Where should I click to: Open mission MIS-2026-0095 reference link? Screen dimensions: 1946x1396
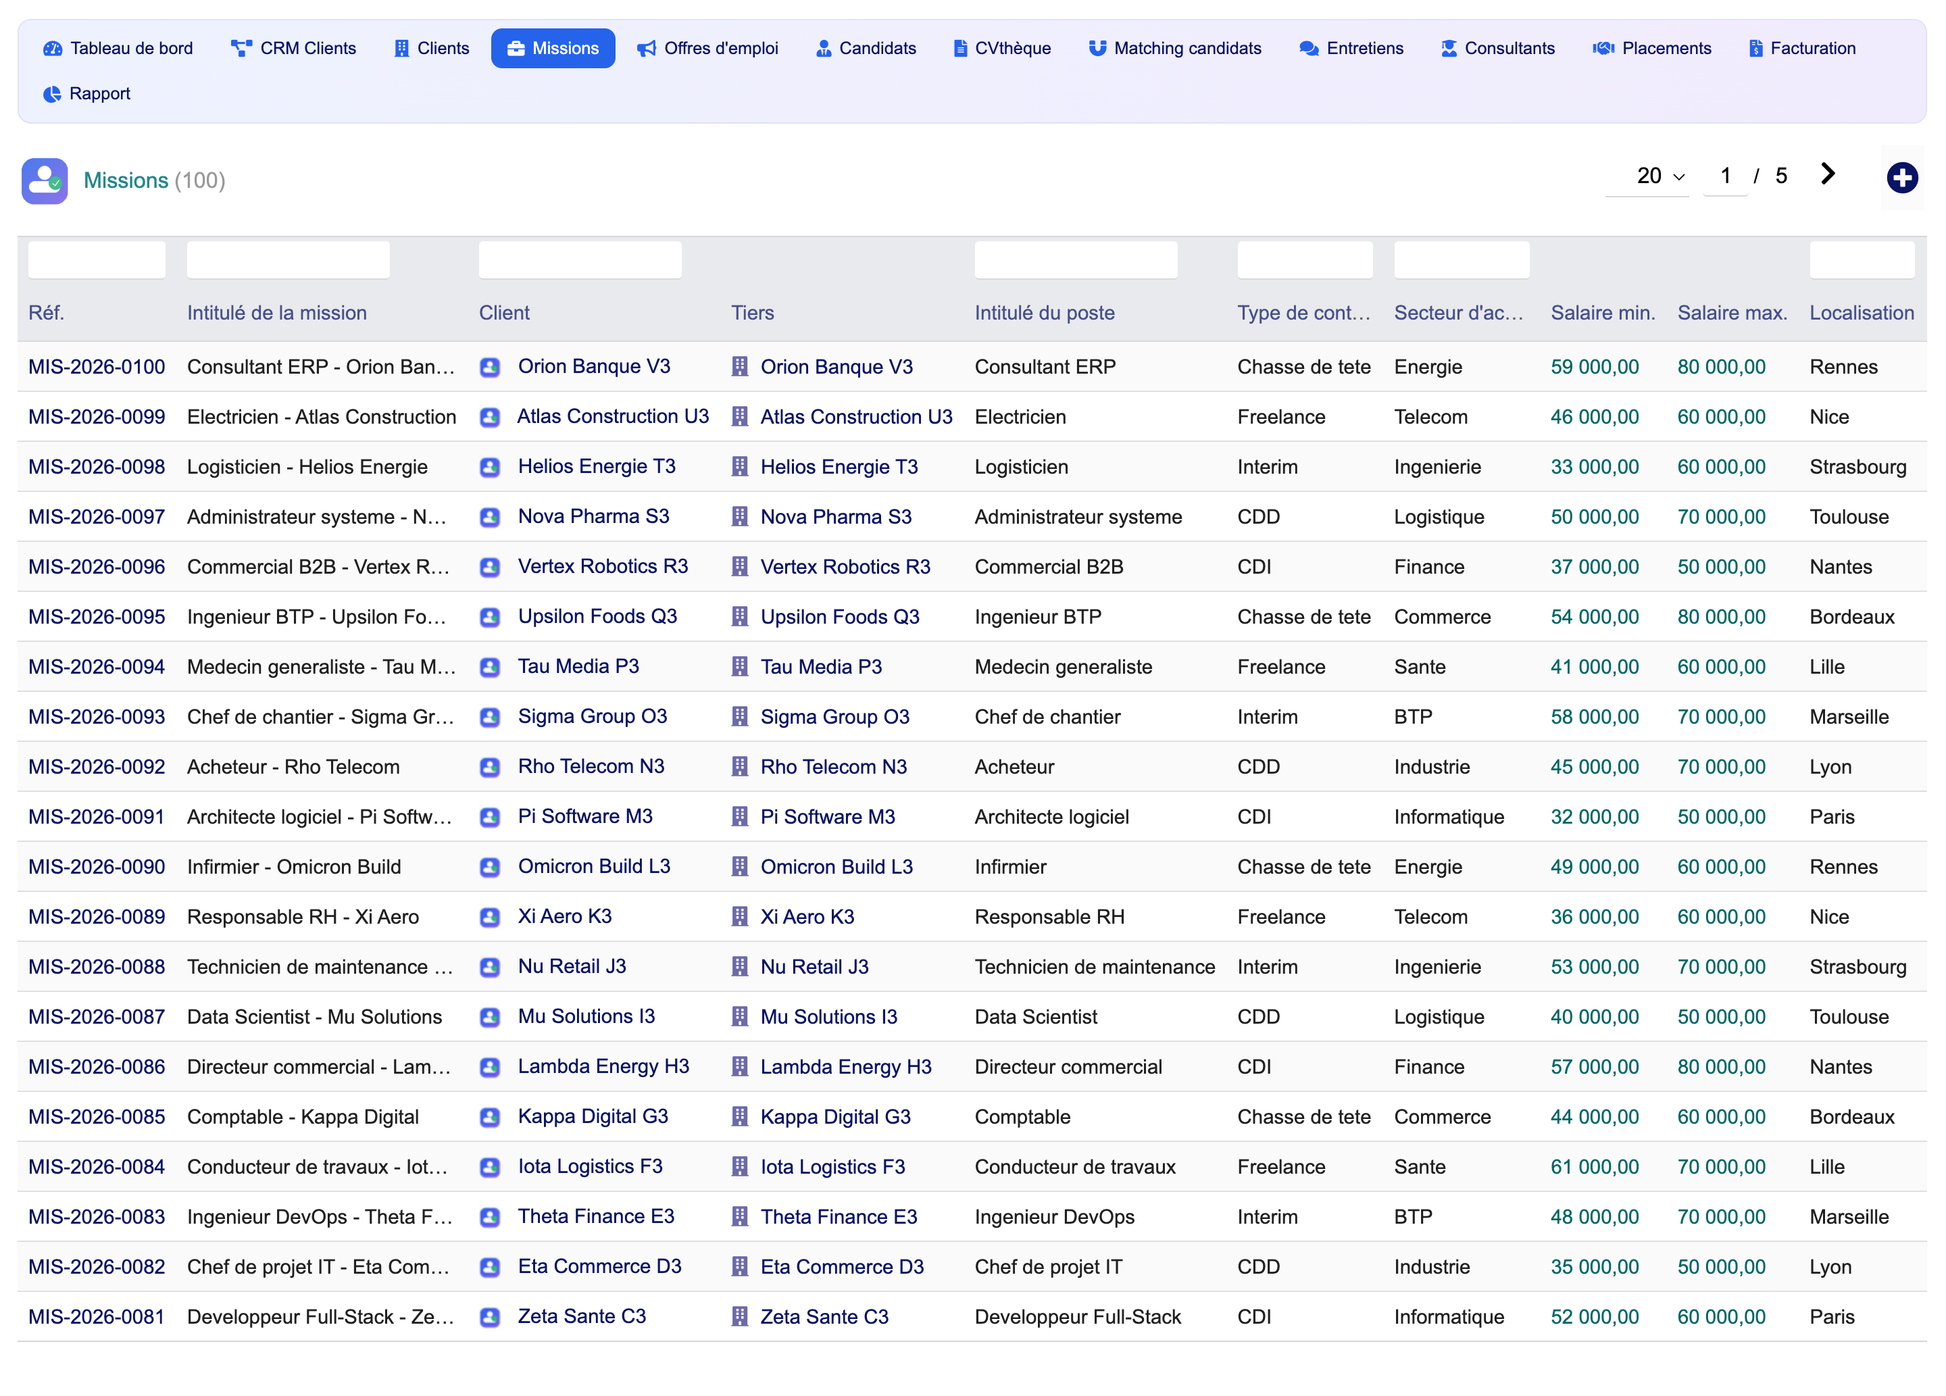[x=97, y=617]
